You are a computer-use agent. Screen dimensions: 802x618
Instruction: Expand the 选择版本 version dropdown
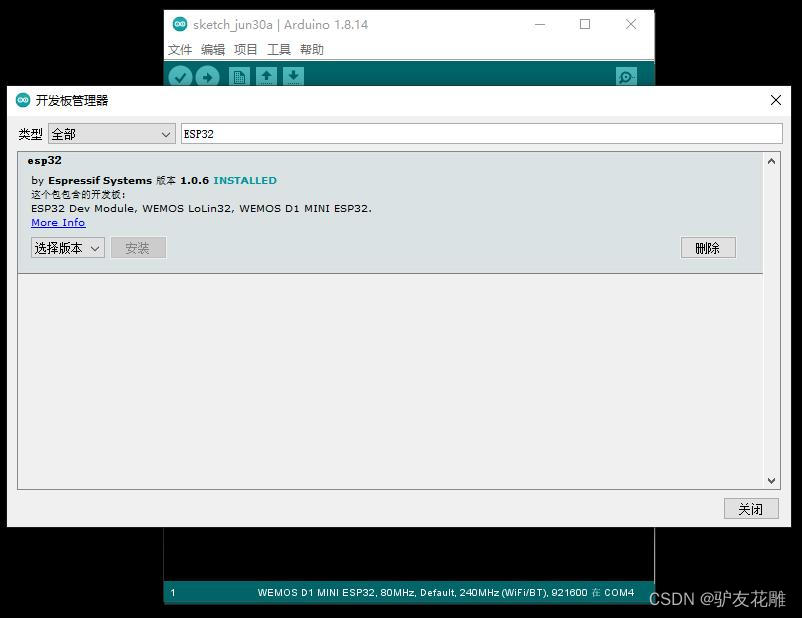(68, 248)
